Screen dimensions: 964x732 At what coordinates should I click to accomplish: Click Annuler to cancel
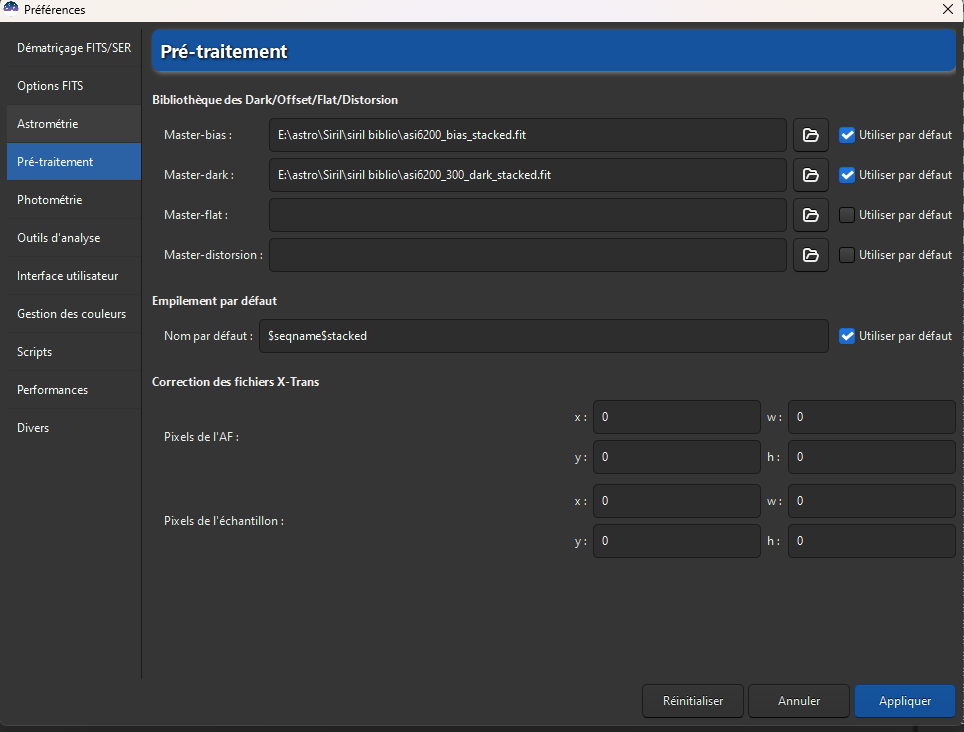pos(798,701)
